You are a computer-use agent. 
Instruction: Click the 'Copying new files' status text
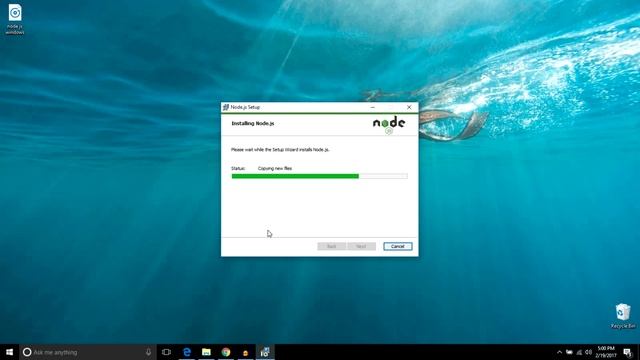click(x=275, y=168)
